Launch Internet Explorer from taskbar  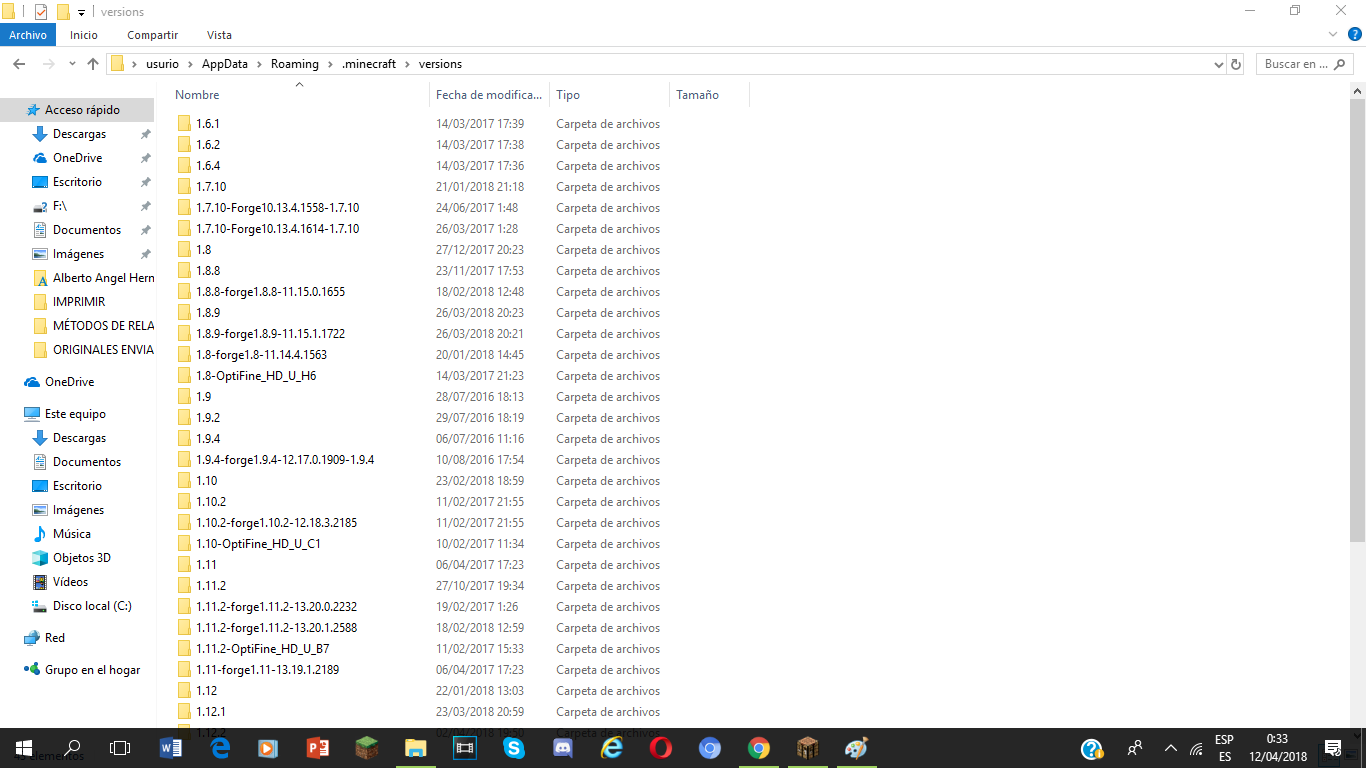612,748
